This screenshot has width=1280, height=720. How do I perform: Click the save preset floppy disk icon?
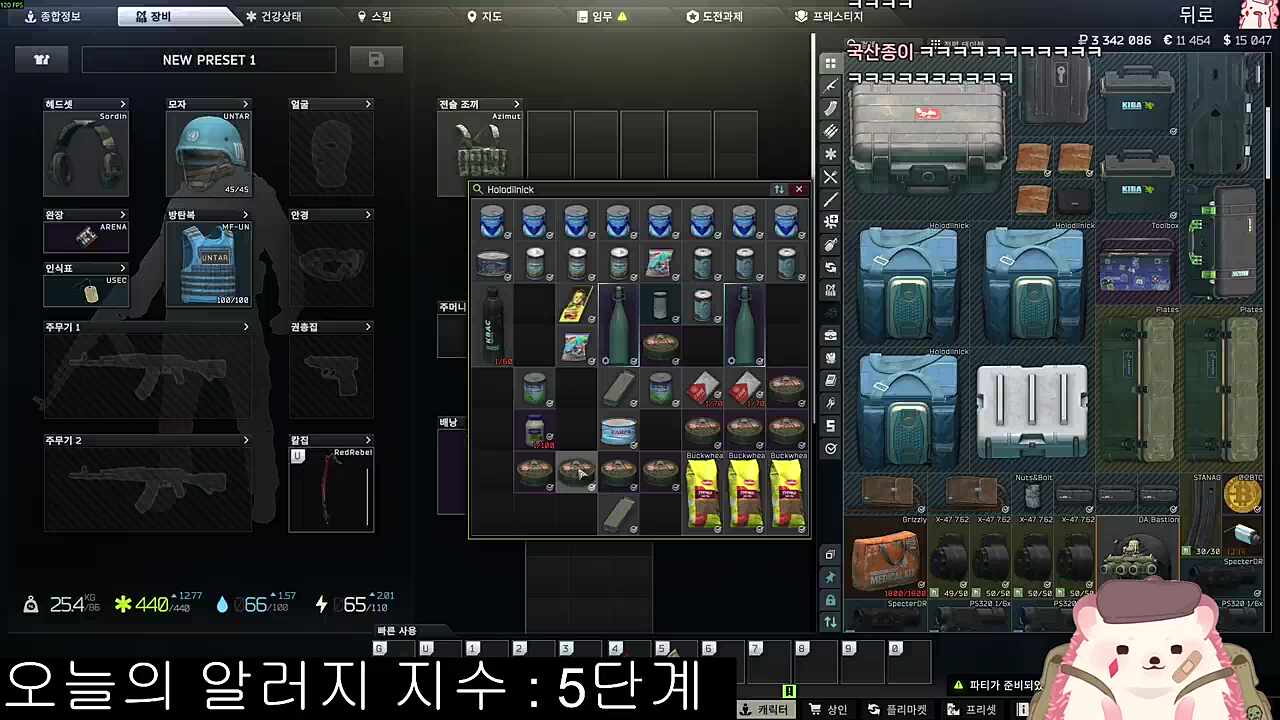pos(376,60)
